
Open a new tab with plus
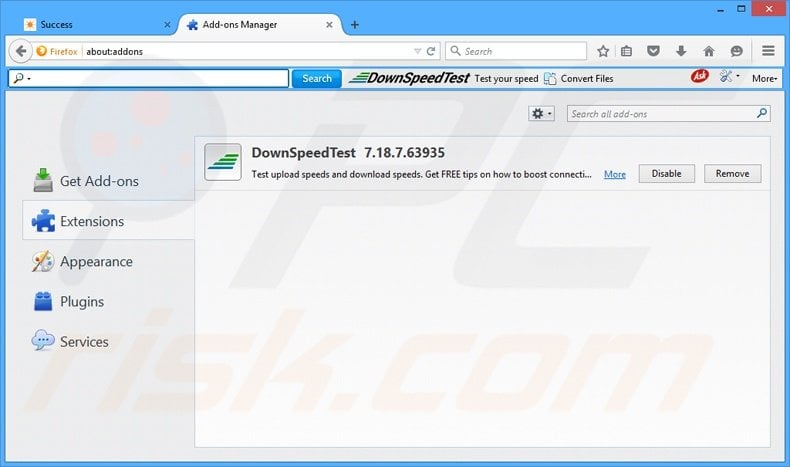pyautogui.click(x=355, y=24)
